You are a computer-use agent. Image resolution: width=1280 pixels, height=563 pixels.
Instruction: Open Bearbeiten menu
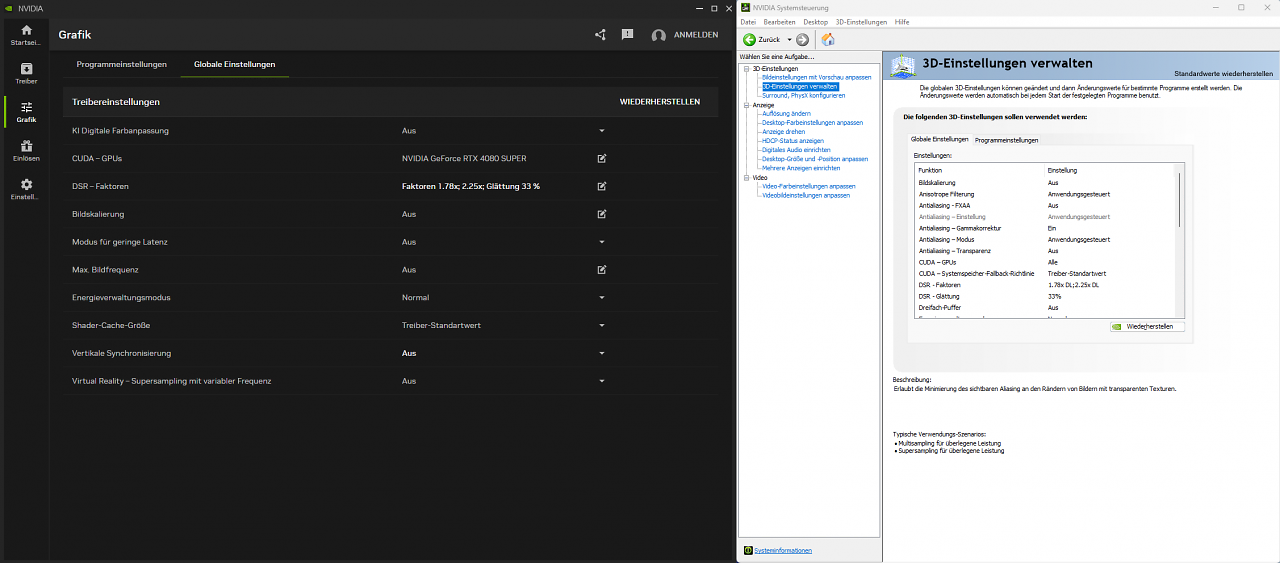point(779,21)
